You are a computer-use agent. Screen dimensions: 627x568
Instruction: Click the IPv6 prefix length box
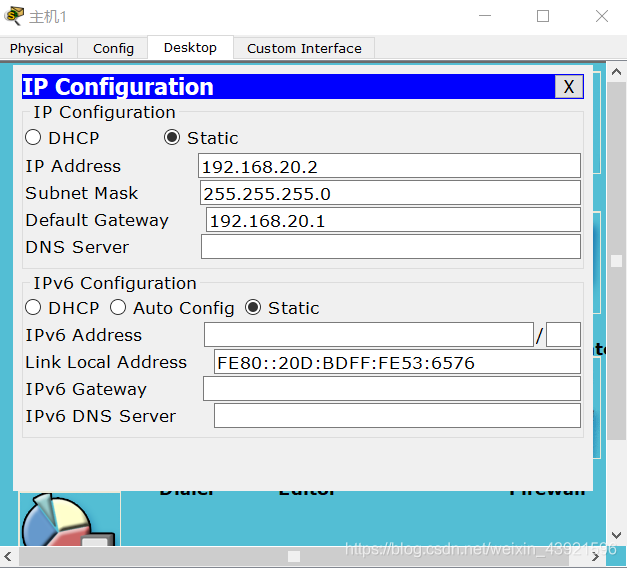[x=563, y=335]
